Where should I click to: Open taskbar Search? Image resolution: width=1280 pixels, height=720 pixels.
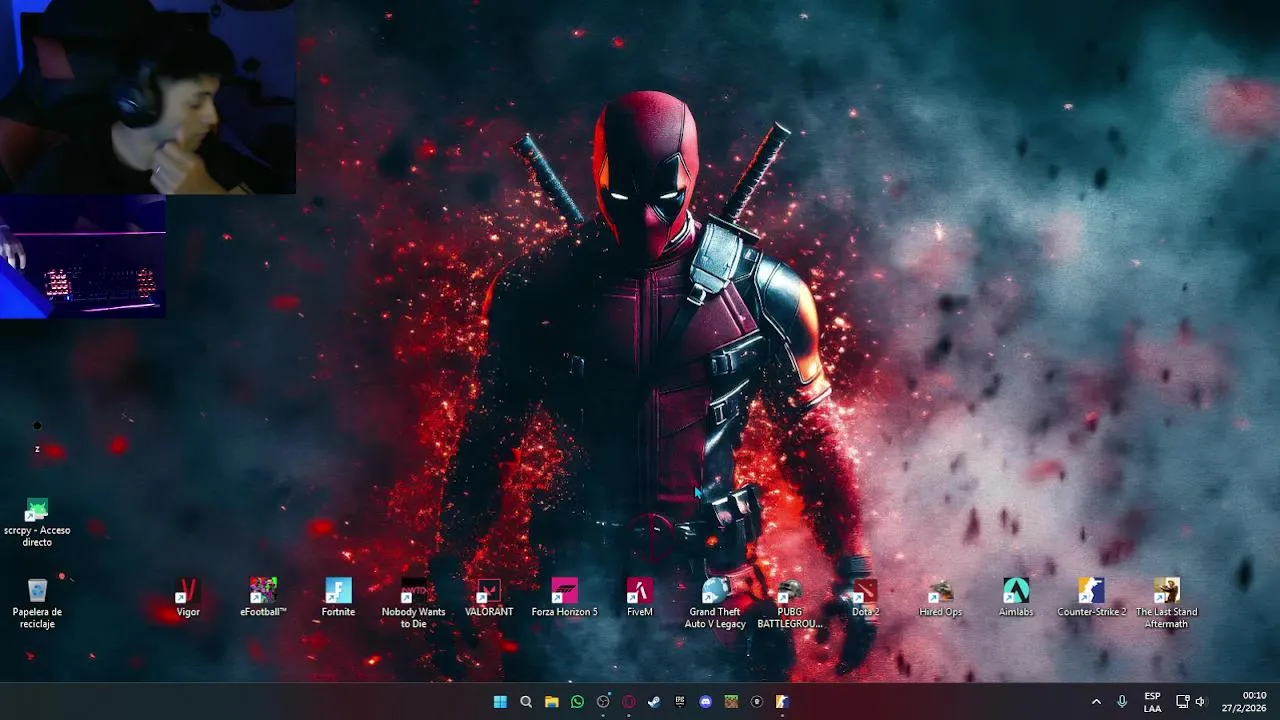click(x=526, y=702)
